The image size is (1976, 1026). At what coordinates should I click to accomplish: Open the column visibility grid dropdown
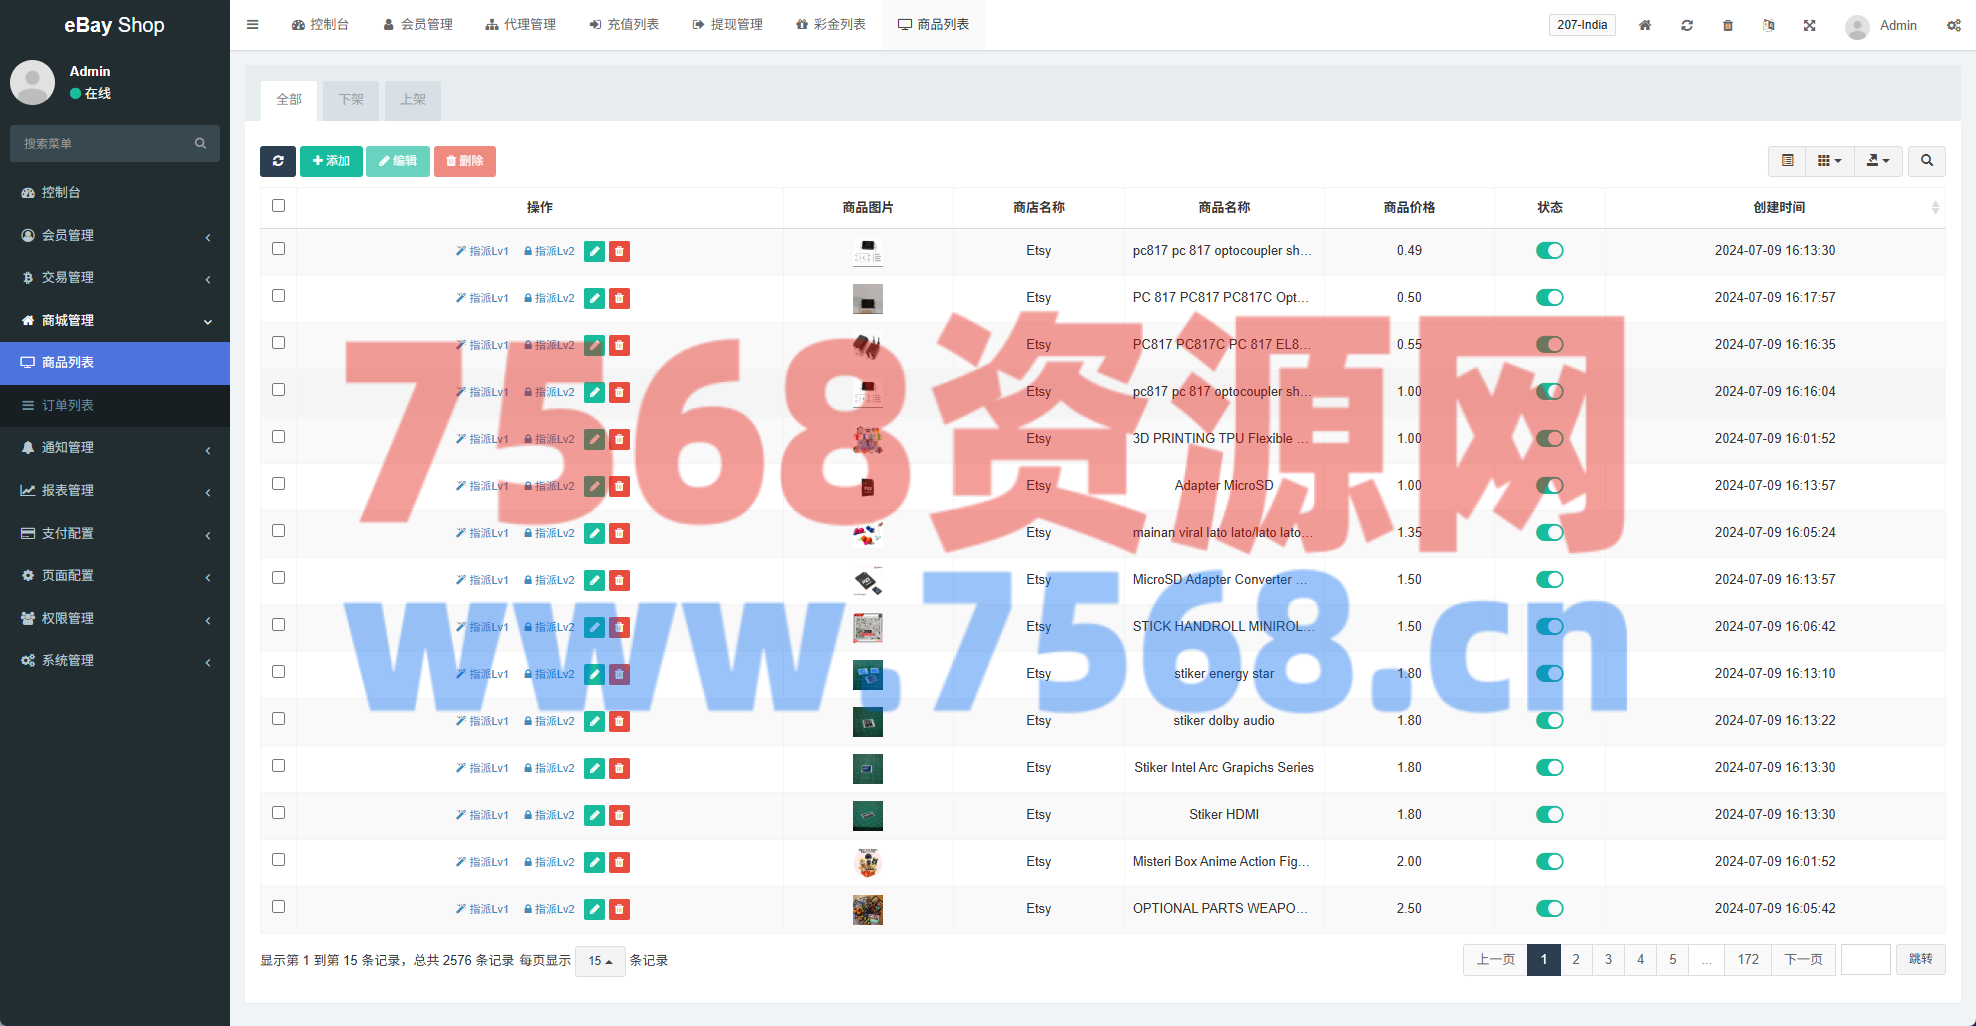(1829, 161)
